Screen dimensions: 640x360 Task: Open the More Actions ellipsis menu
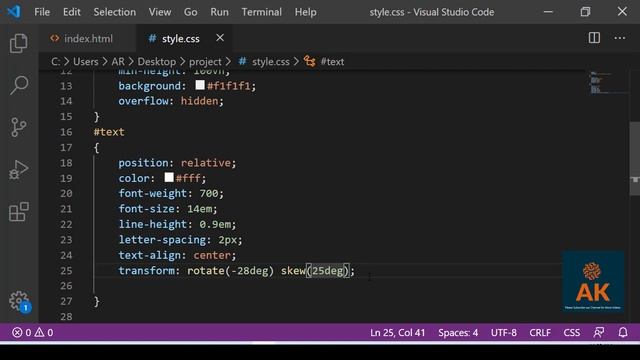click(620, 38)
